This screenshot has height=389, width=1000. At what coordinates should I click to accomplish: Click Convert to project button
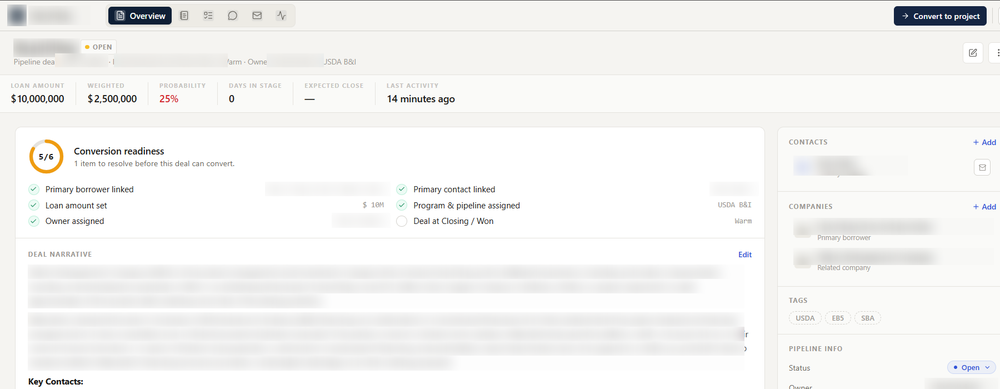point(940,16)
